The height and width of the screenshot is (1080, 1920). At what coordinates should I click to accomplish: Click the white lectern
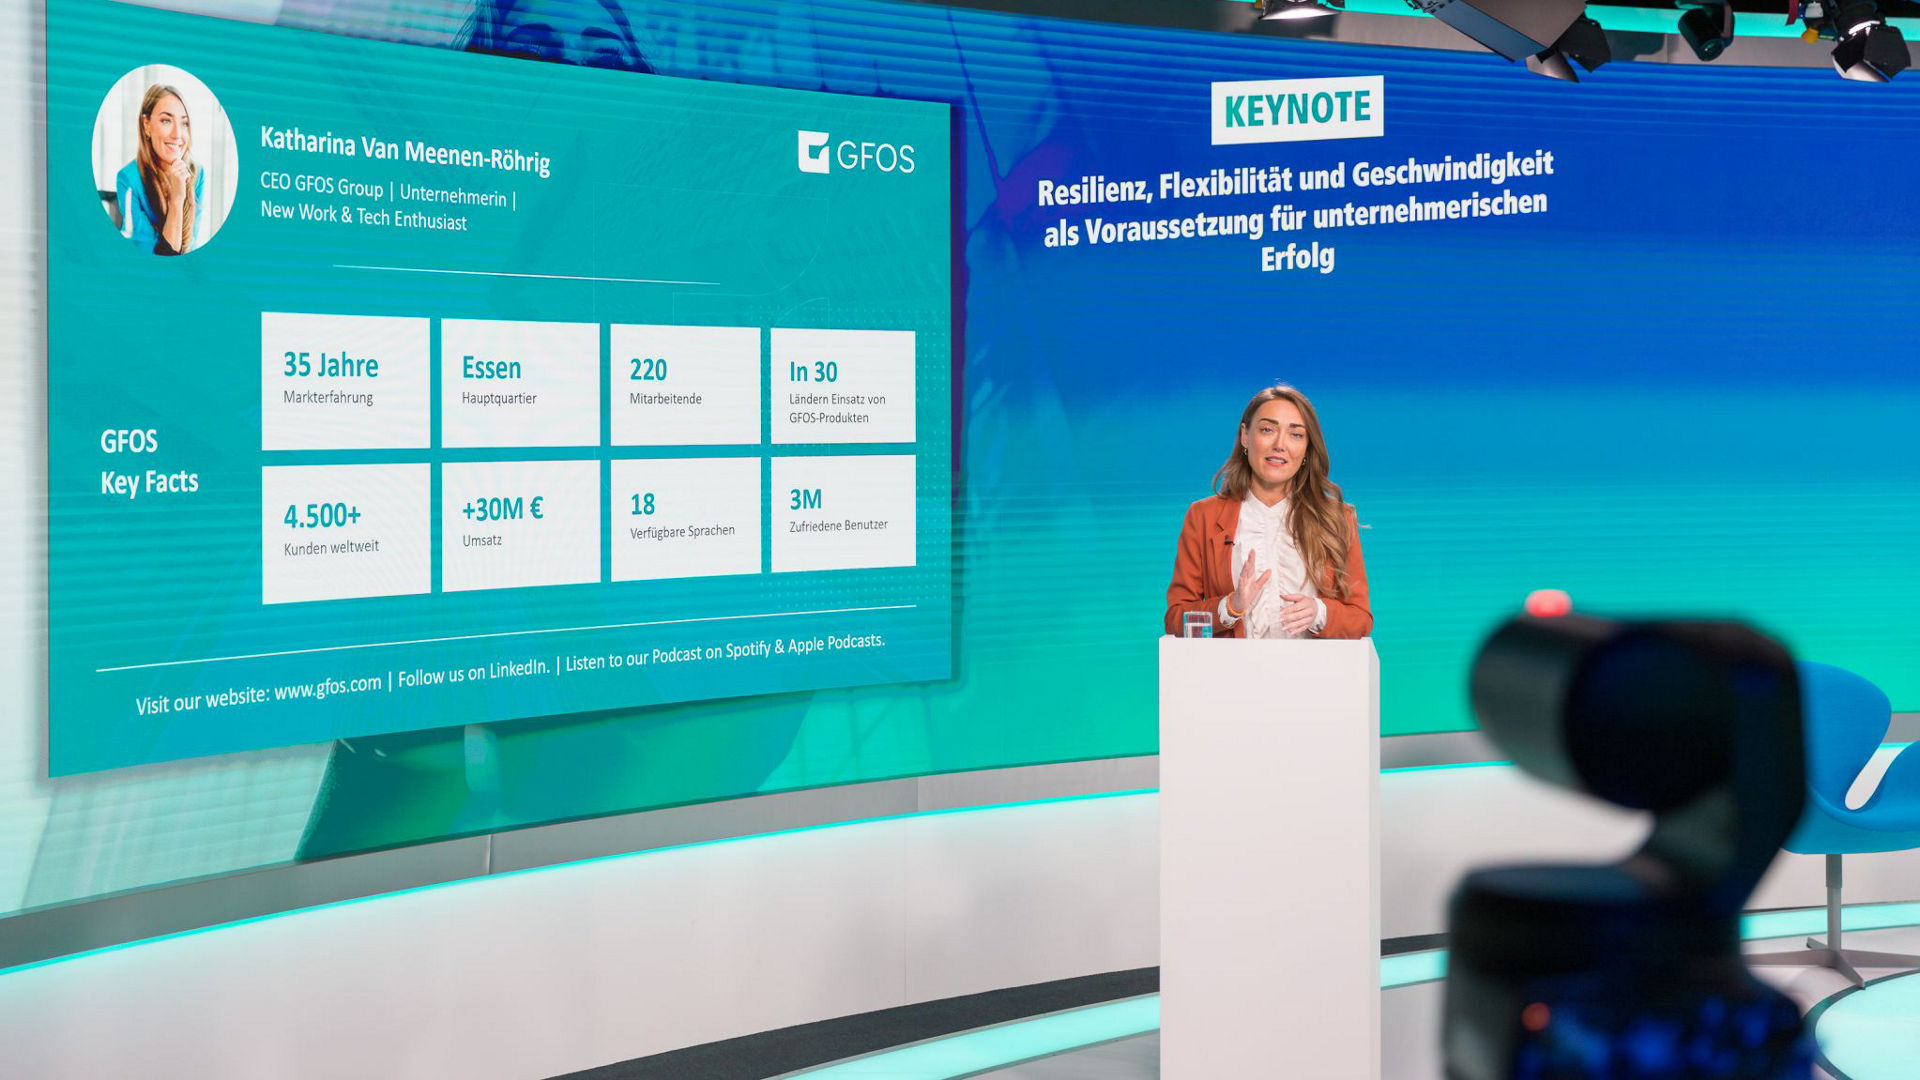tap(1270, 858)
